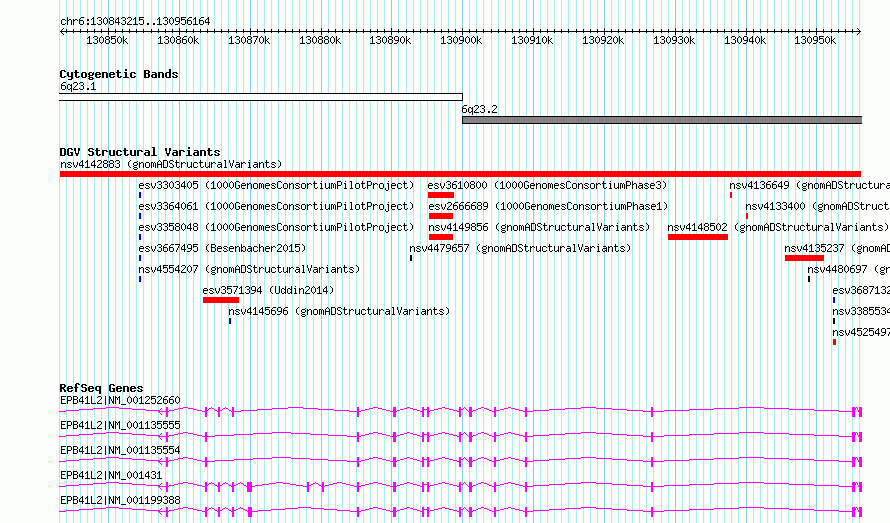The height and width of the screenshot is (523, 890).
Task: Click the DGV Structural Variants track title
Action: click(x=140, y=152)
